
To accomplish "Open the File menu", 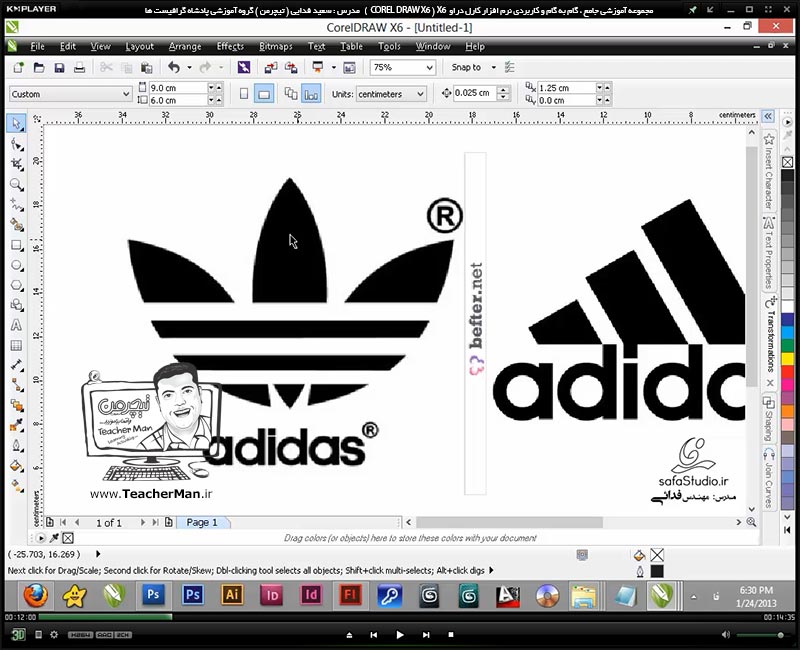I will (x=37, y=46).
